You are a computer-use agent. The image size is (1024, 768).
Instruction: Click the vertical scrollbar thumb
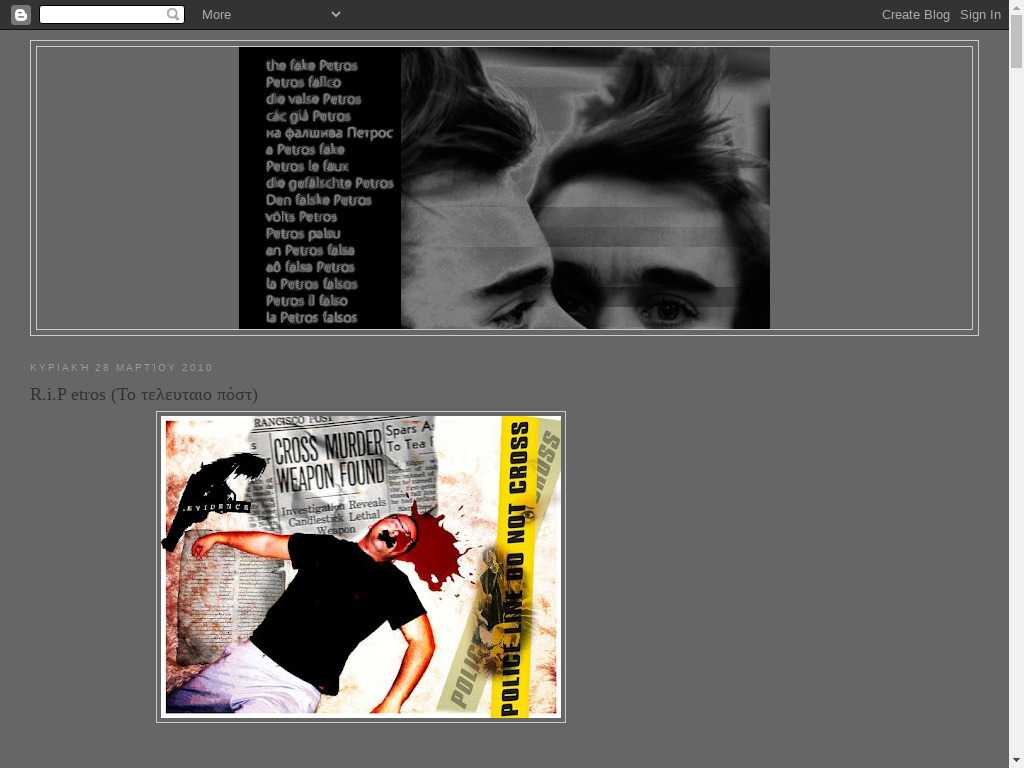[1016, 40]
